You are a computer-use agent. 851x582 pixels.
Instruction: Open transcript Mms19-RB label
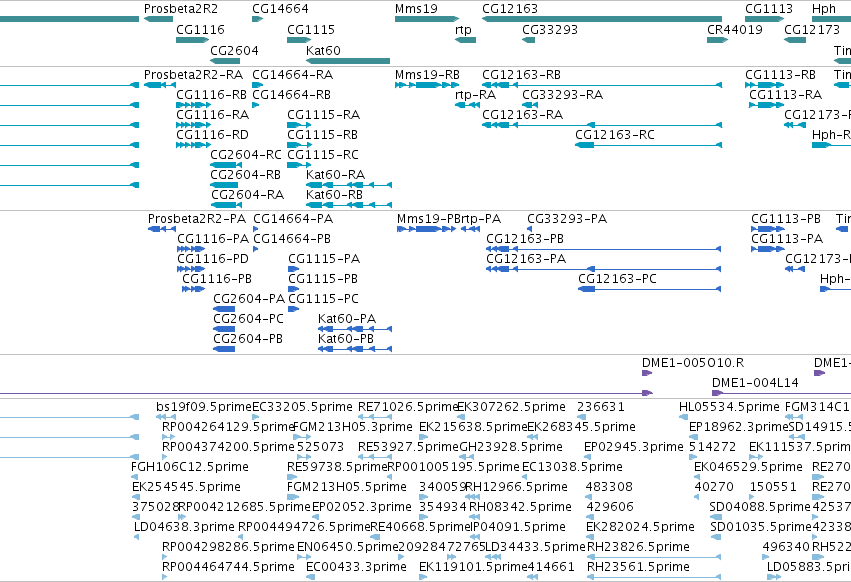pos(428,74)
